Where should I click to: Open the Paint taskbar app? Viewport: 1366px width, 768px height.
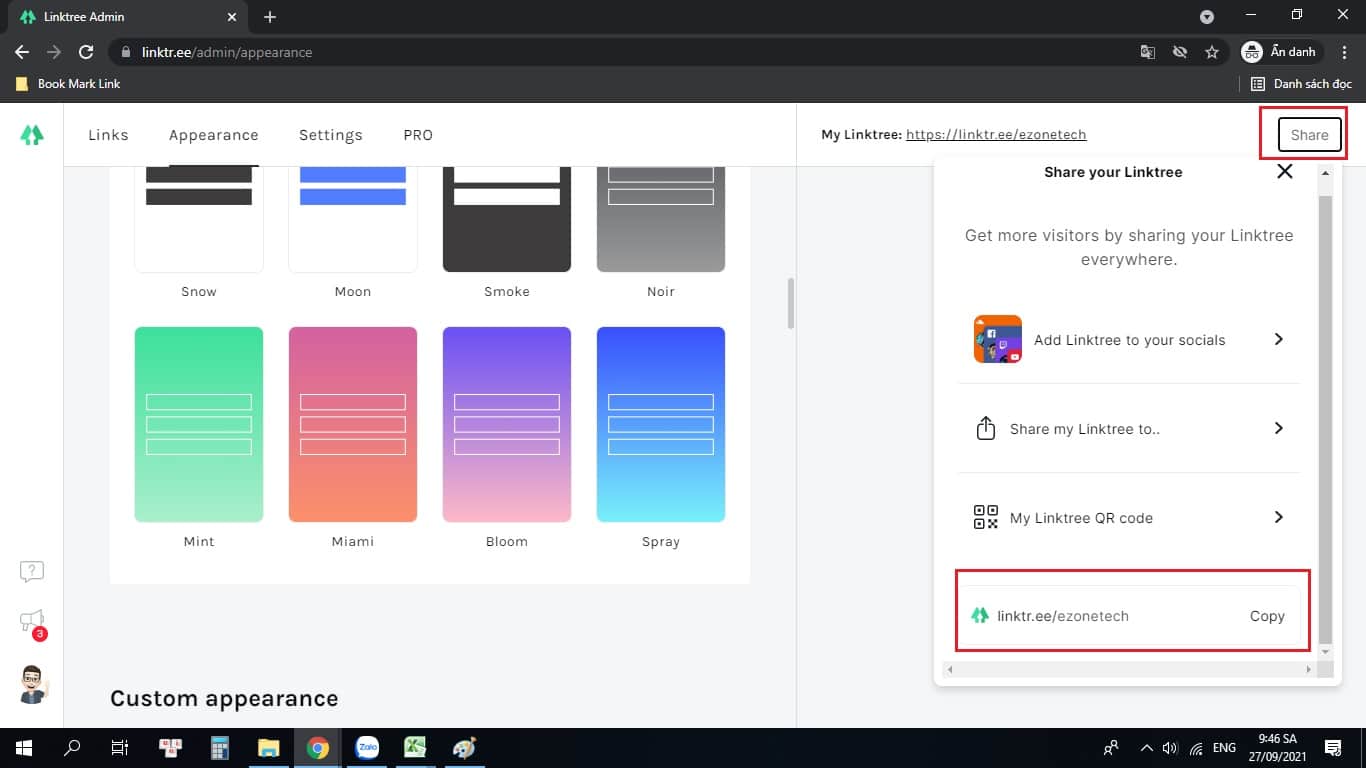(464, 748)
